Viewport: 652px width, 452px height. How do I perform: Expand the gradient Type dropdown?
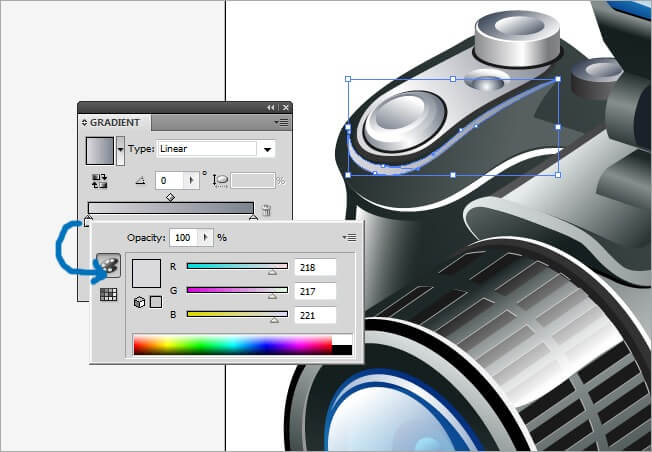(x=267, y=149)
